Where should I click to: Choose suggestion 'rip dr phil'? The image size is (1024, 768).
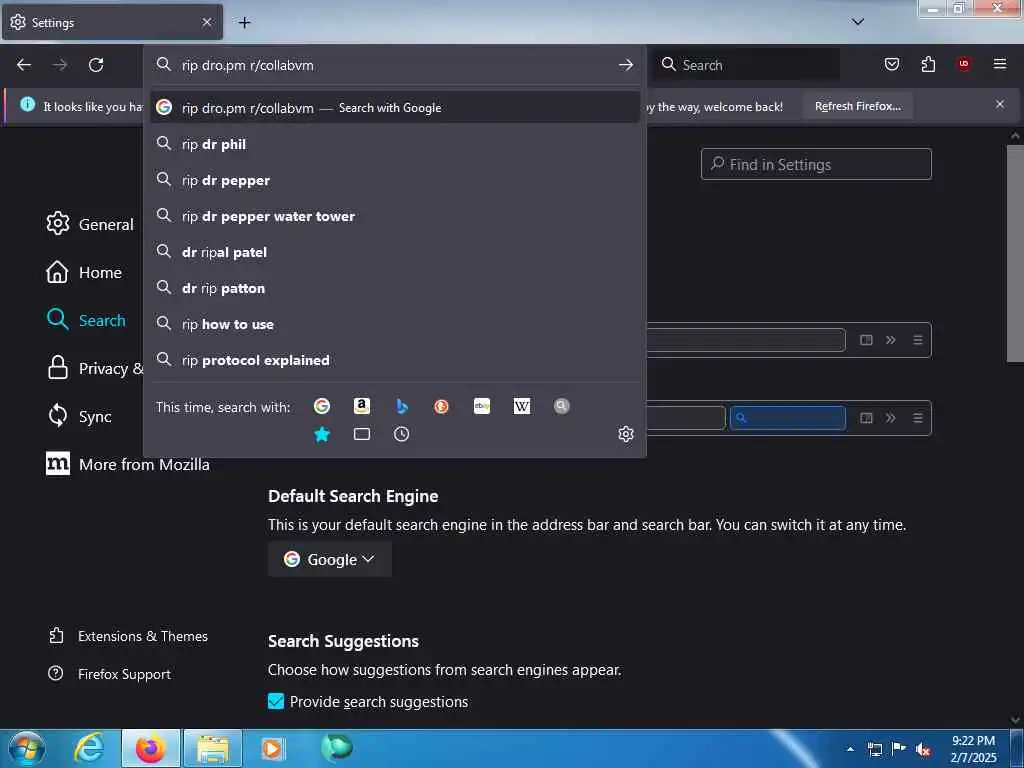pyautogui.click(x=394, y=144)
